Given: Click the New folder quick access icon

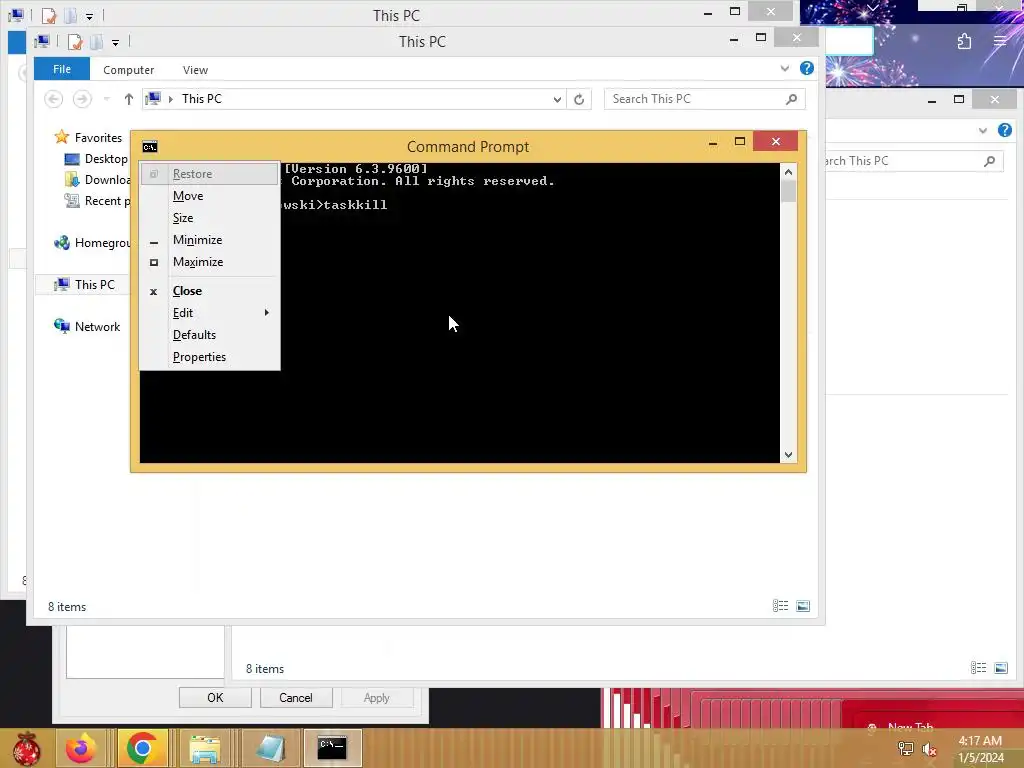Looking at the screenshot, I should pyautogui.click(x=96, y=42).
